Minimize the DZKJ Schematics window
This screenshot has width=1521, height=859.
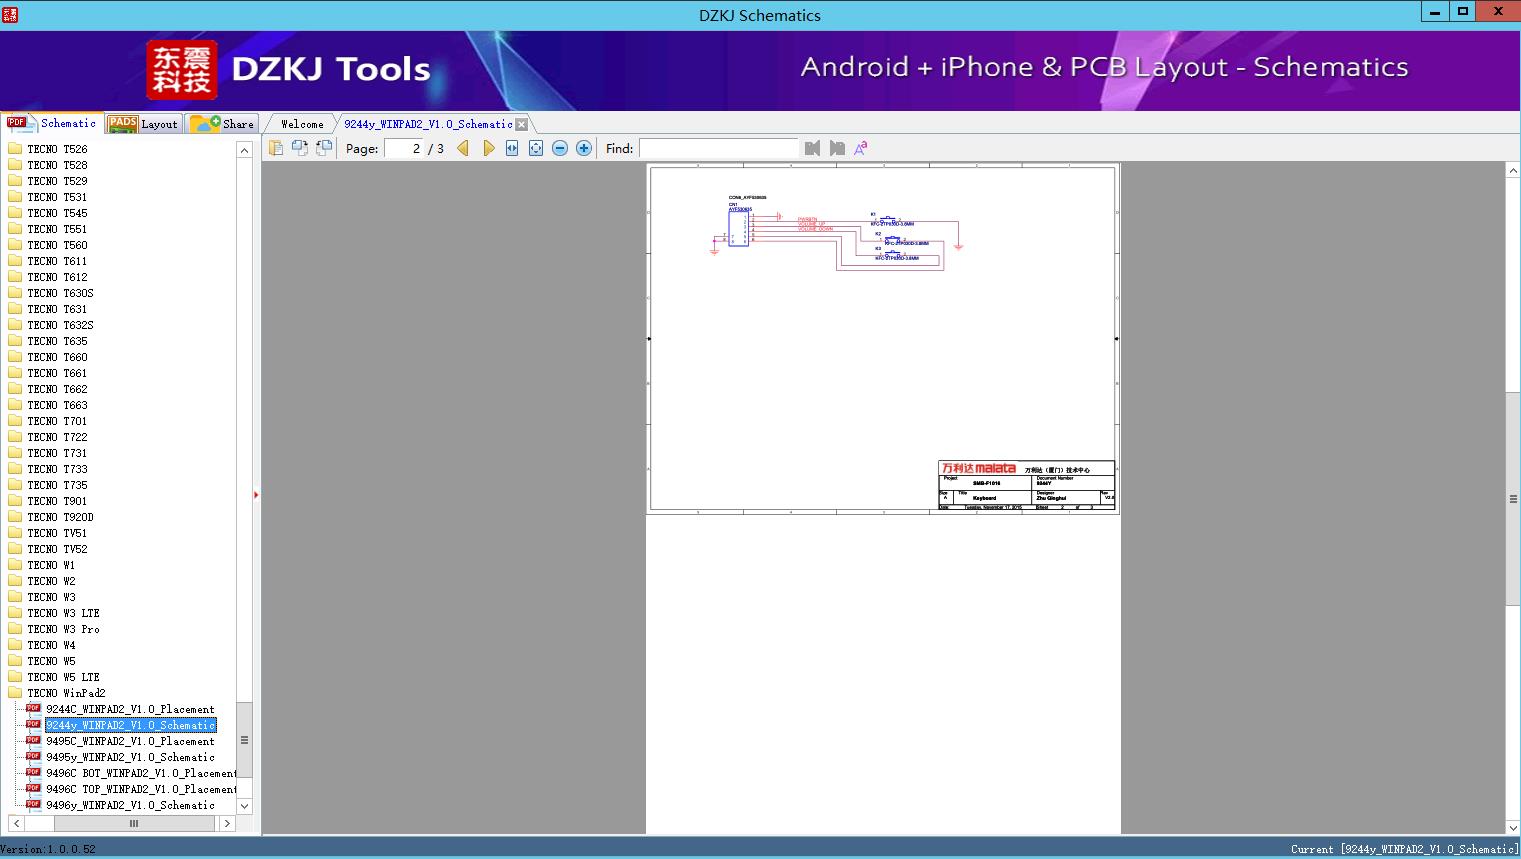(x=1435, y=12)
